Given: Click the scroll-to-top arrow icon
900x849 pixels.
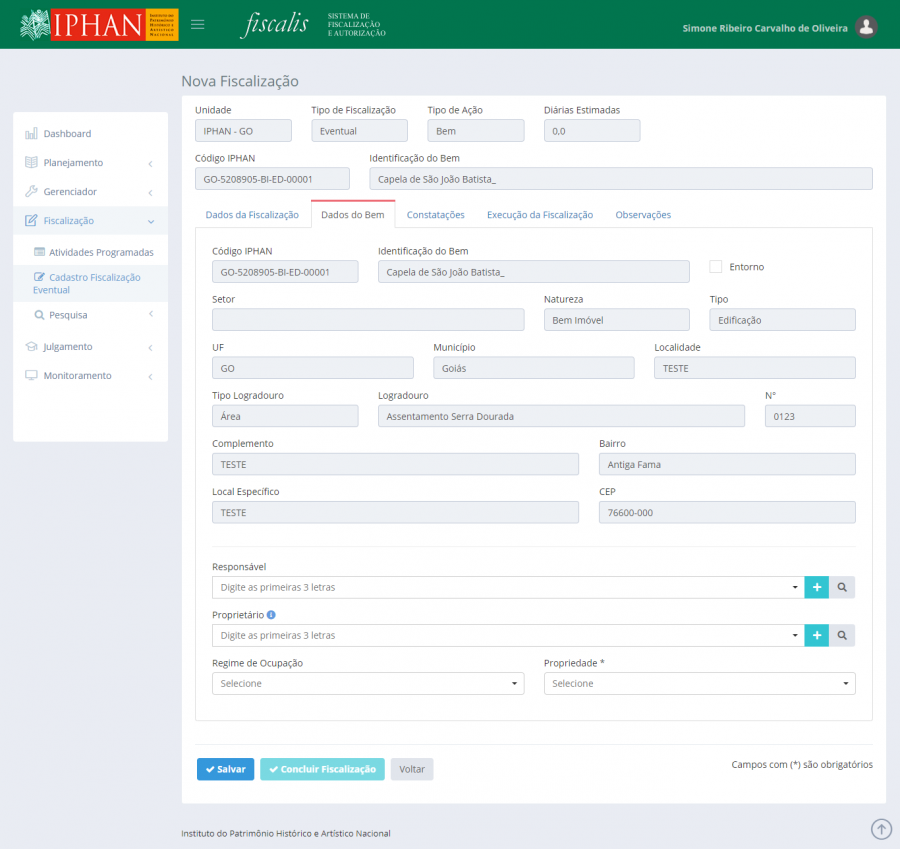Looking at the screenshot, I should (x=881, y=828).
